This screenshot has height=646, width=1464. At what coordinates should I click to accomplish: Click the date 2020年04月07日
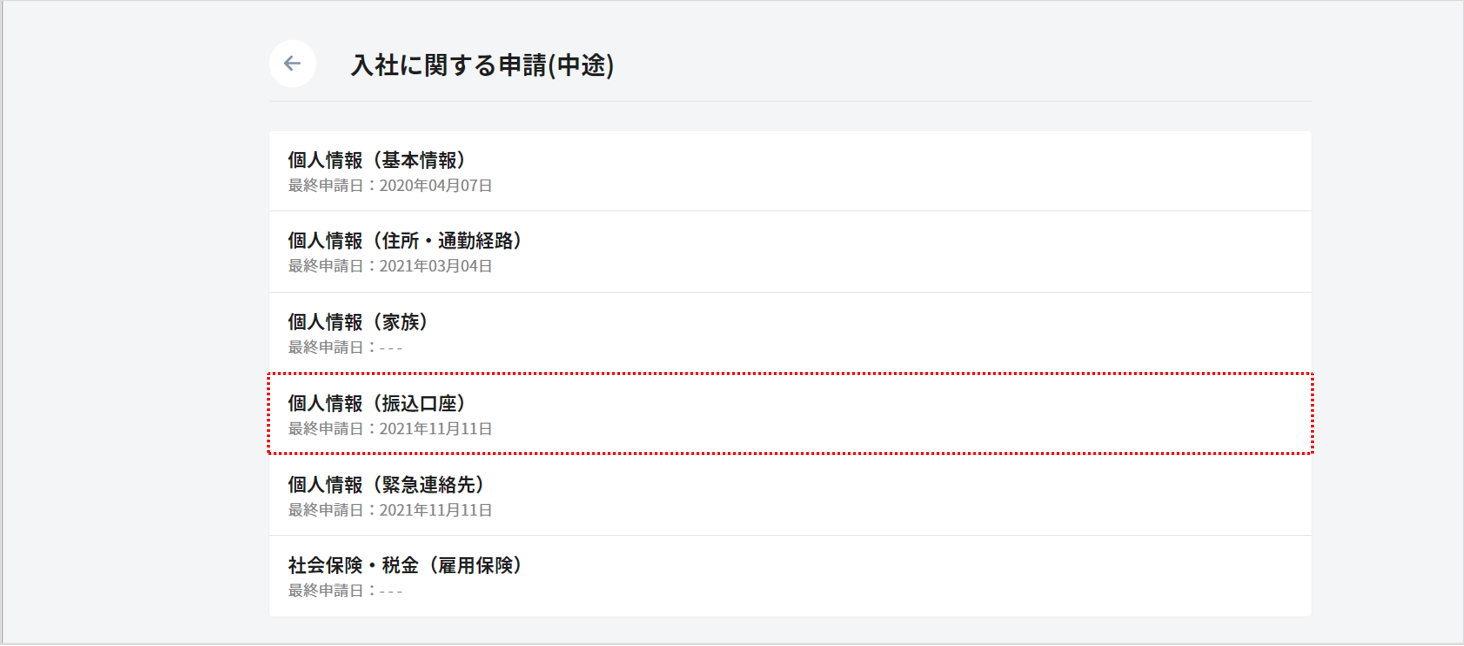click(436, 185)
